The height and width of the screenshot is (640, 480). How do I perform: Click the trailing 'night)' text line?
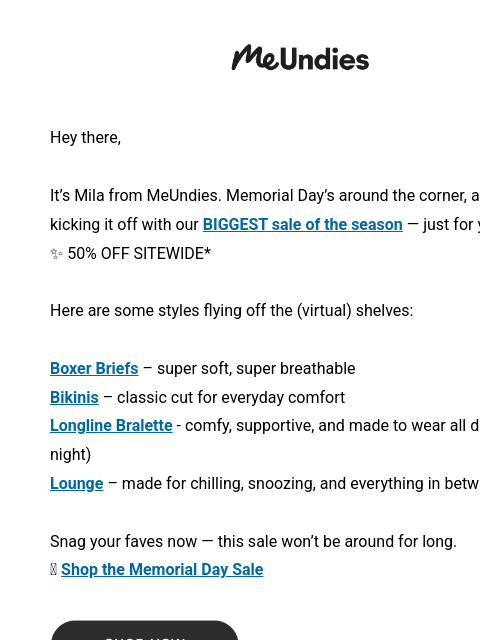70,455
